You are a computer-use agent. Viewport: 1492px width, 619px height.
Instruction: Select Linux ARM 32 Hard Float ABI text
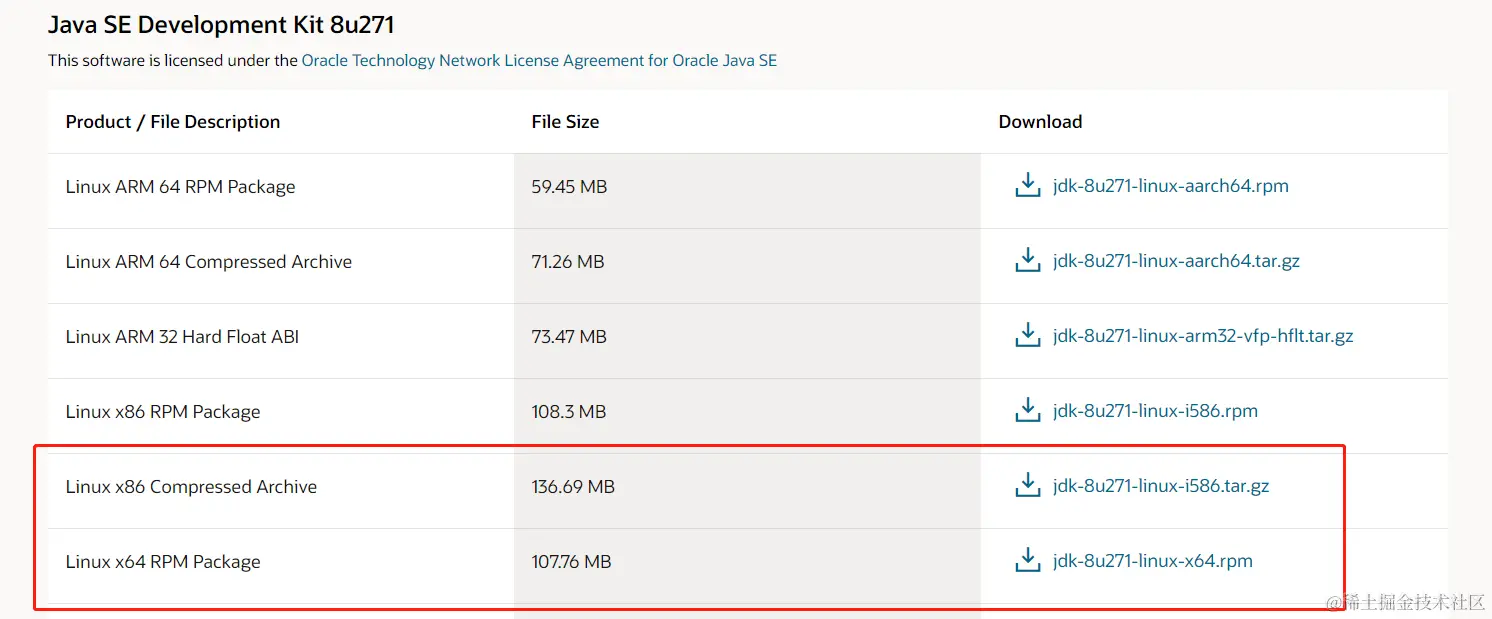(x=182, y=337)
